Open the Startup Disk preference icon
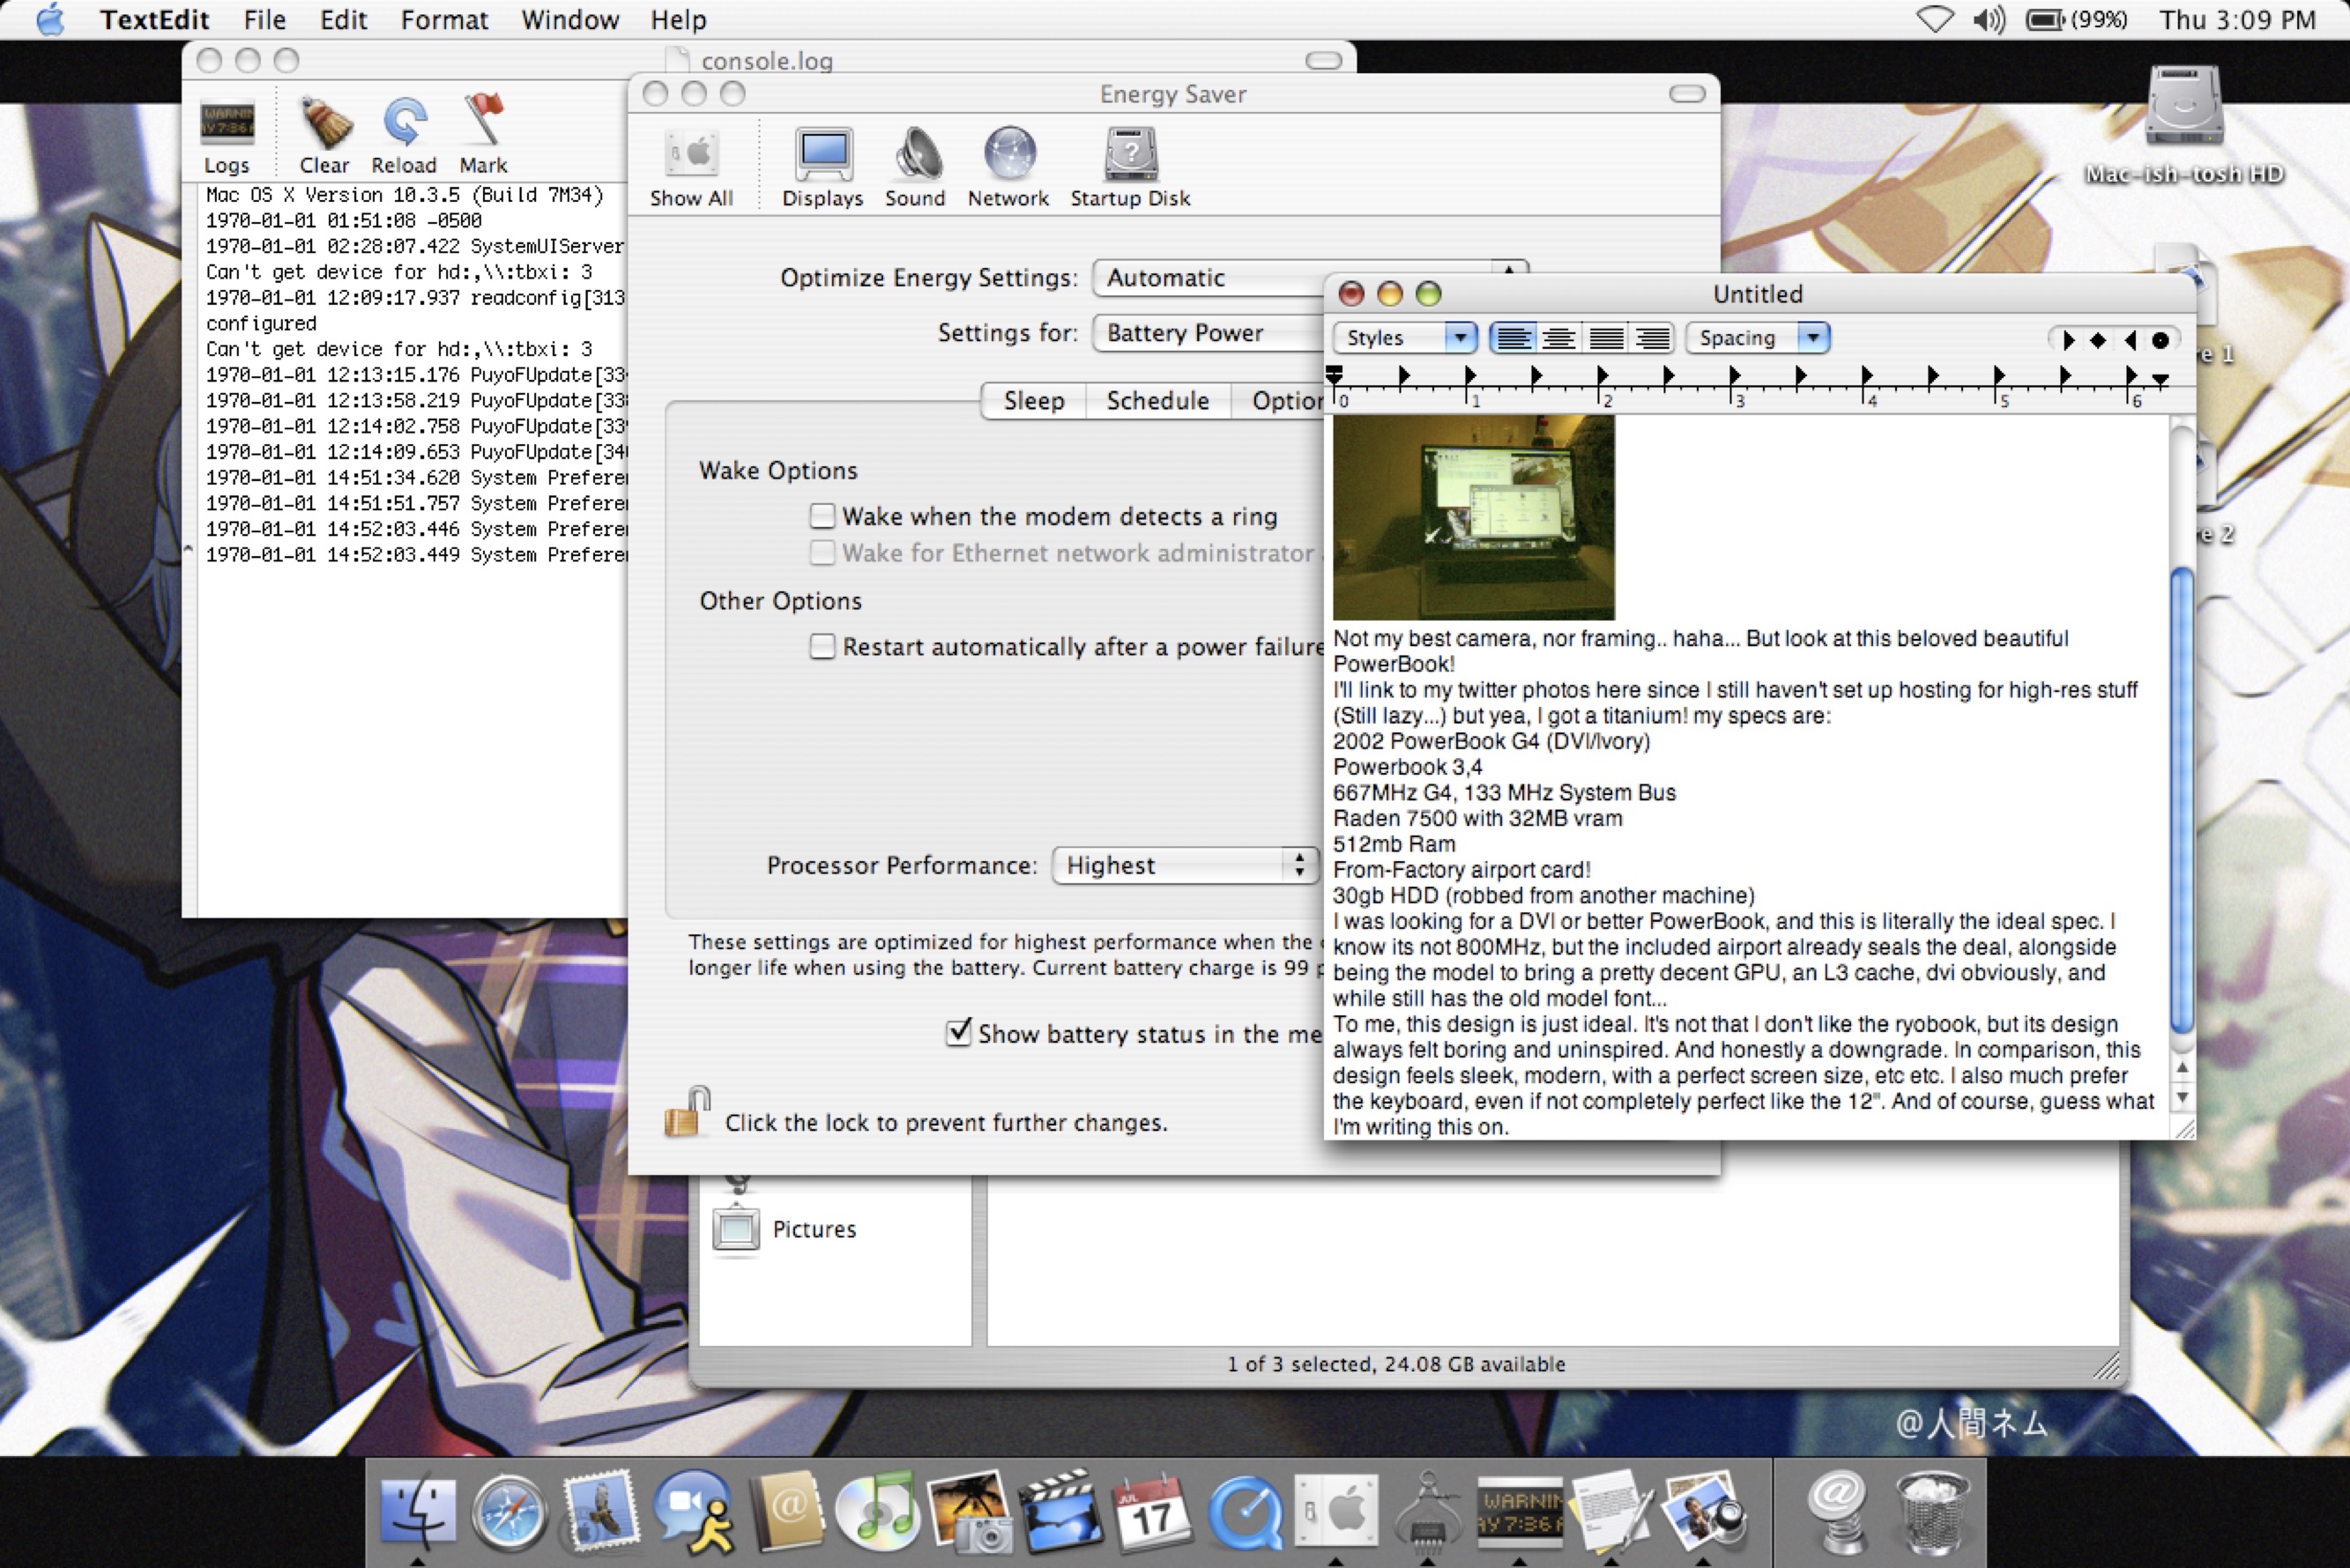2350x1568 pixels. [1130, 156]
